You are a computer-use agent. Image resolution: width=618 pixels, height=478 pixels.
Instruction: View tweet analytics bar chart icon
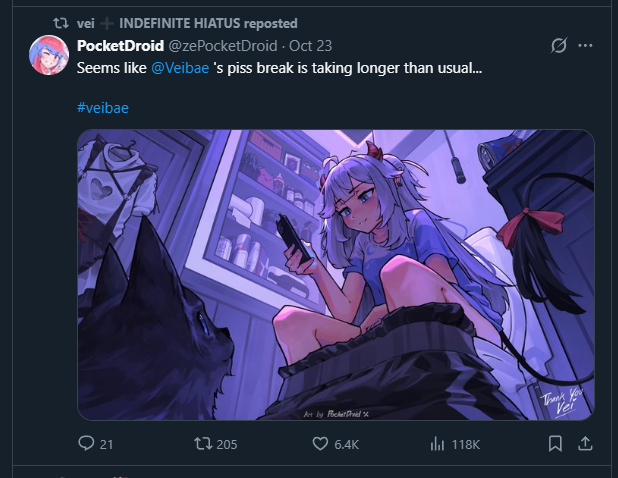[x=437, y=444]
